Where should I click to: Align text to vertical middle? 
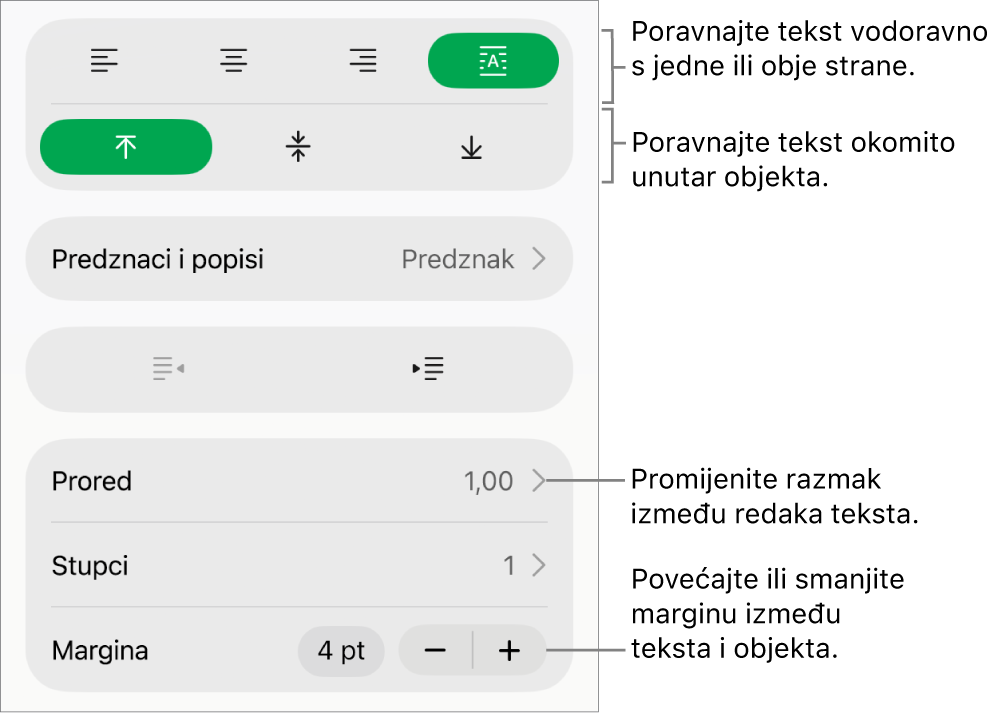(298, 147)
